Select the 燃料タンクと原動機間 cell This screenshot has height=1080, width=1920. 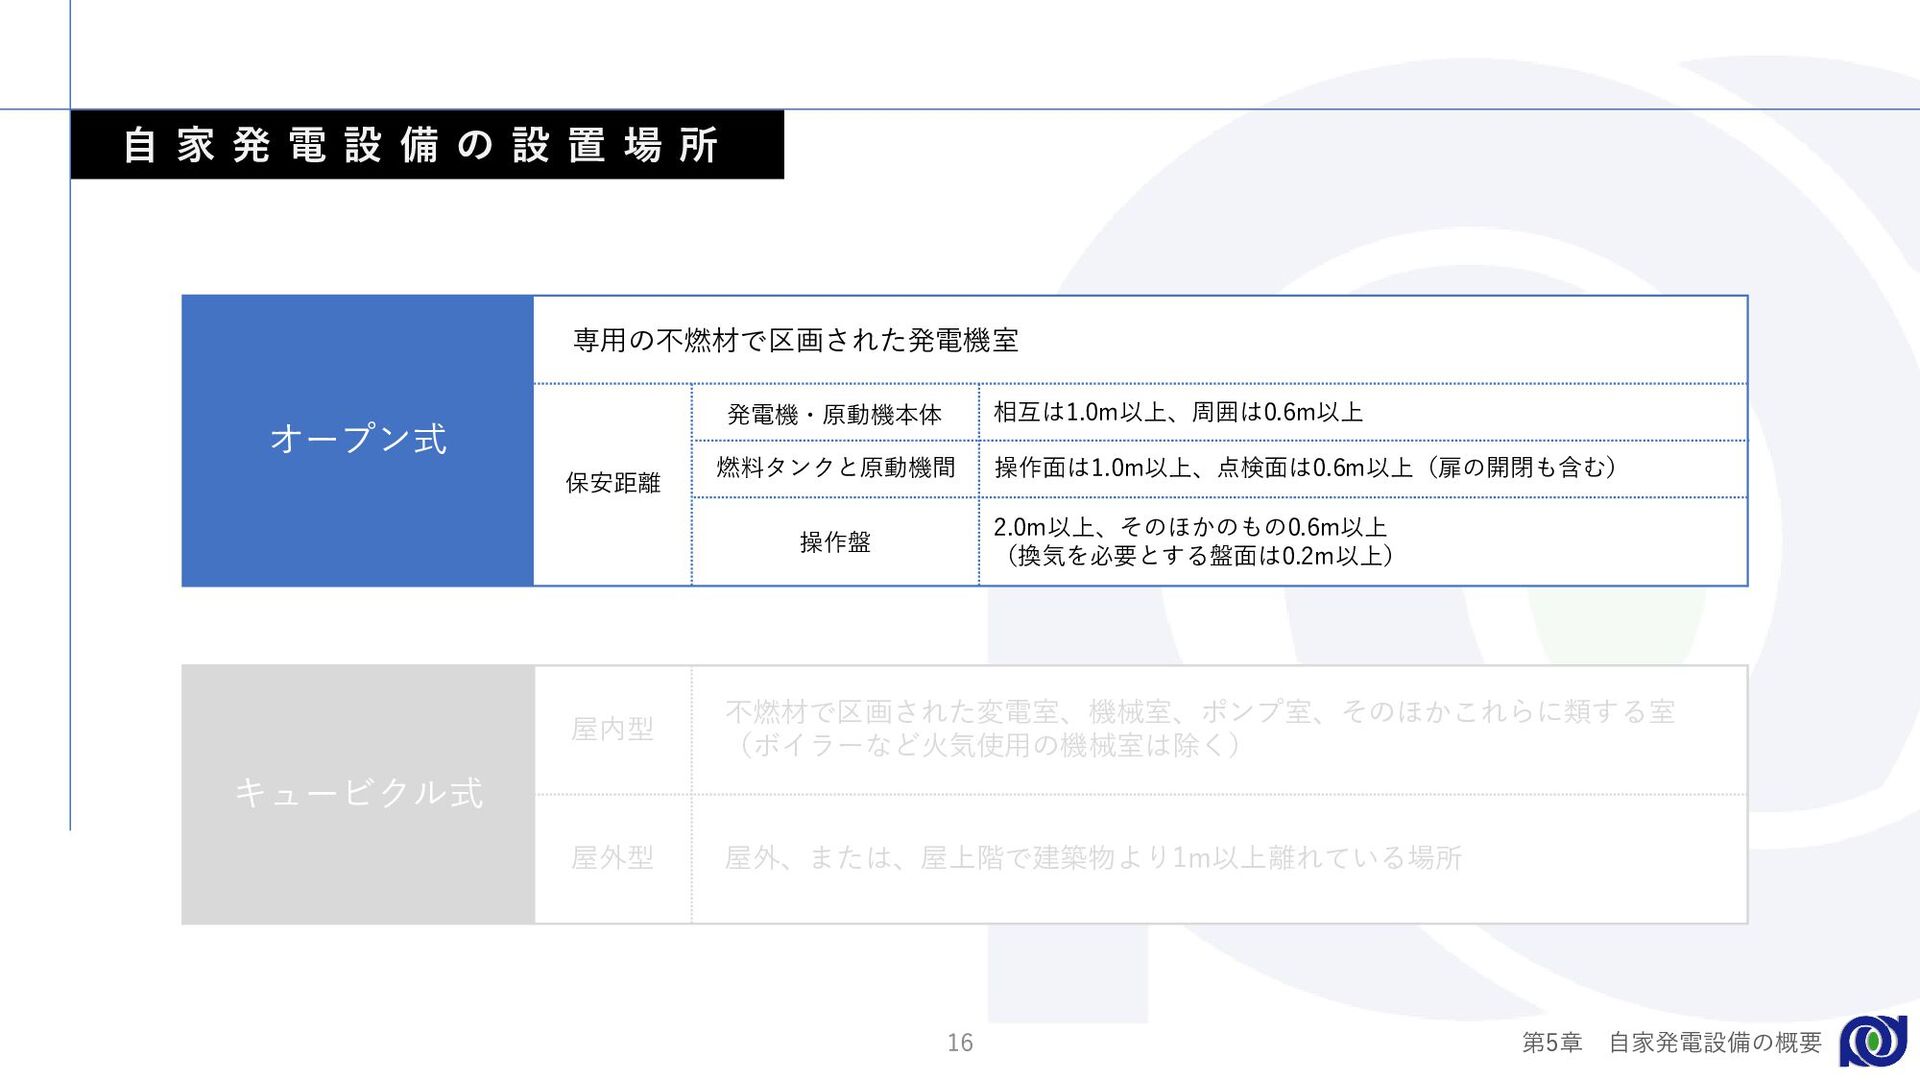pos(835,468)
